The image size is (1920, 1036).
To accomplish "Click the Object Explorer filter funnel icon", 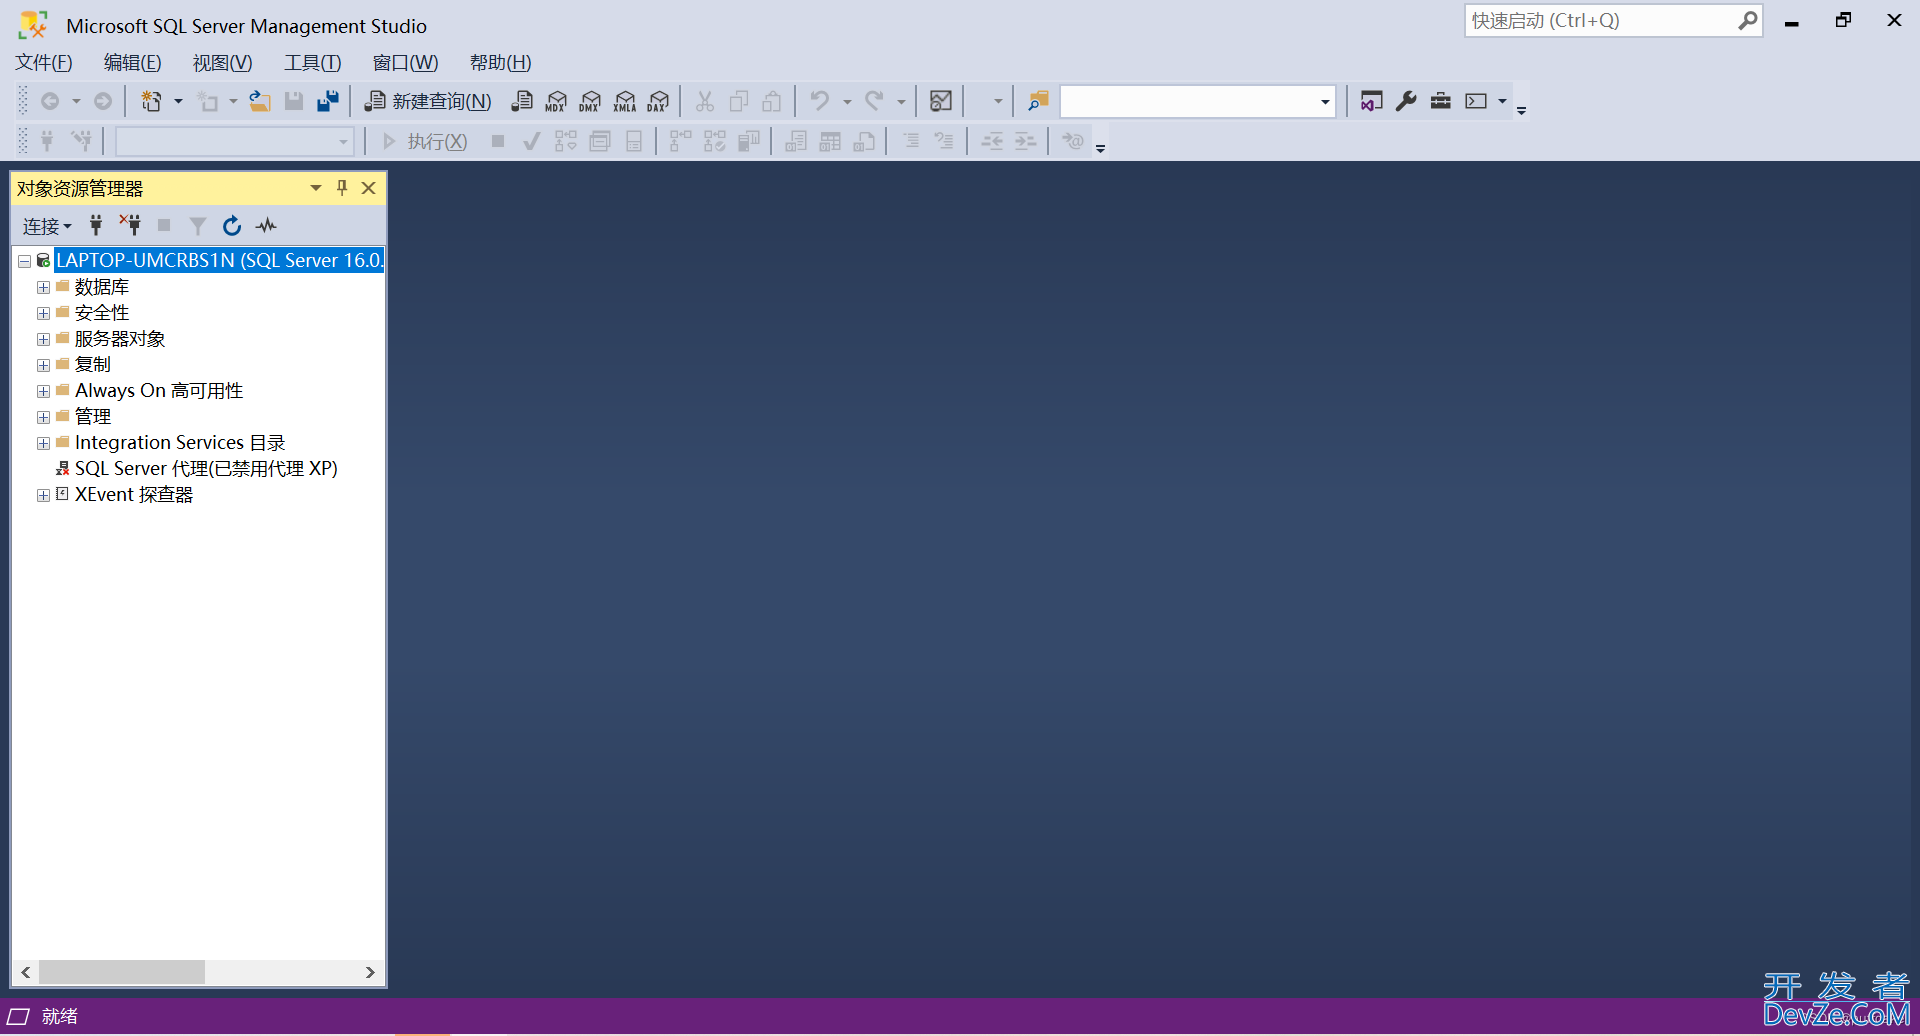I will (x=198, y=226).
